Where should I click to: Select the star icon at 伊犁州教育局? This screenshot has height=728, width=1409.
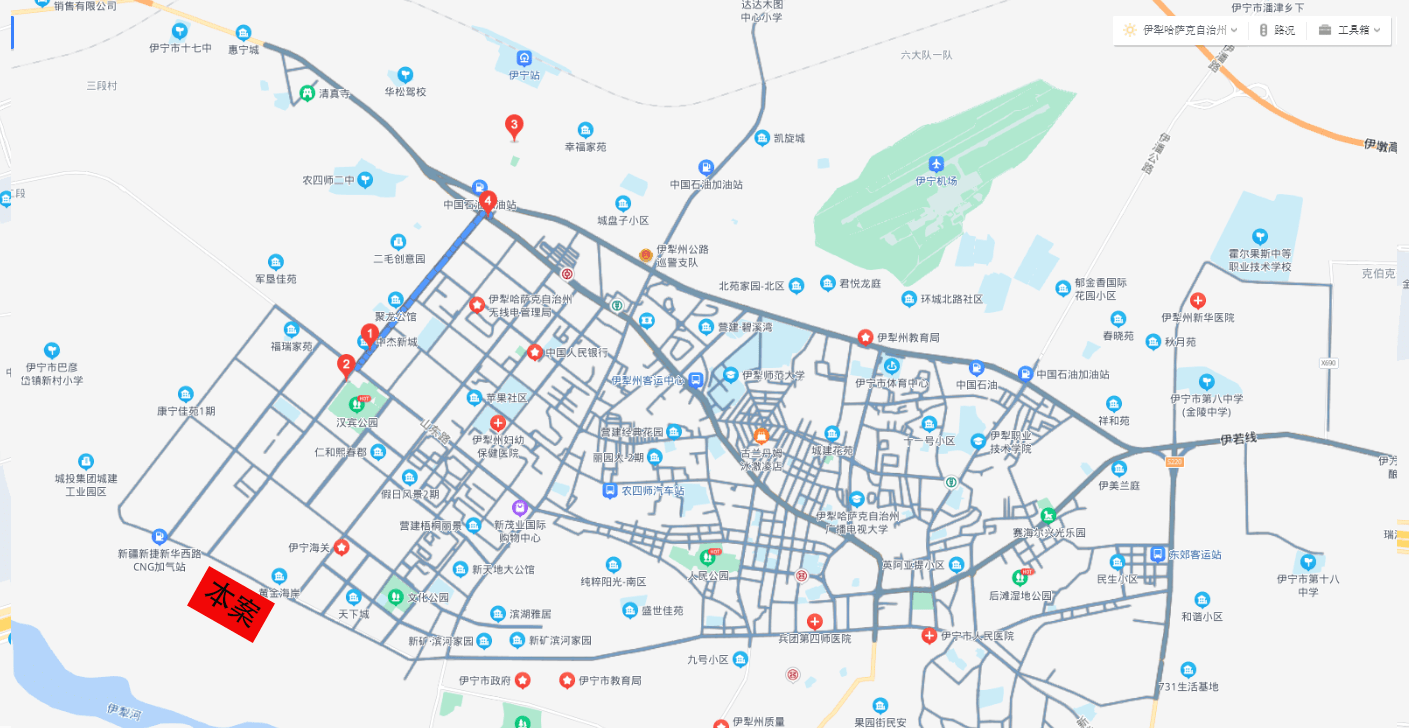(x=865, y=338)
